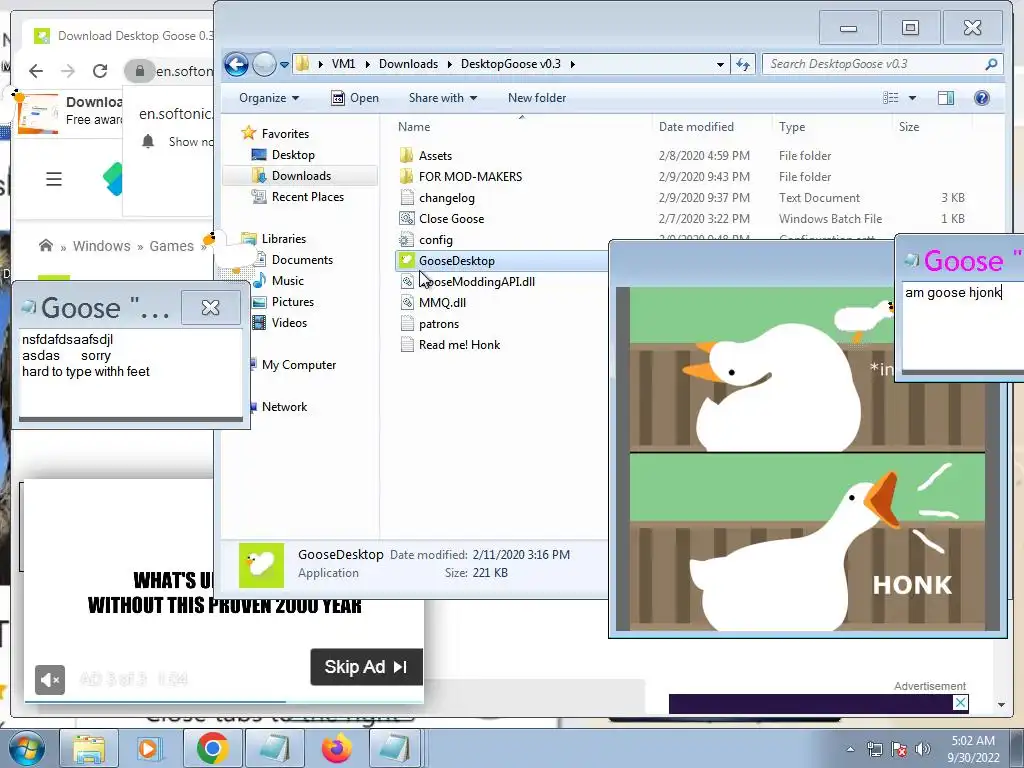1024x768 pixels.
Task: Open Firefox from the taskbar
Action: [x=337, y=748]
